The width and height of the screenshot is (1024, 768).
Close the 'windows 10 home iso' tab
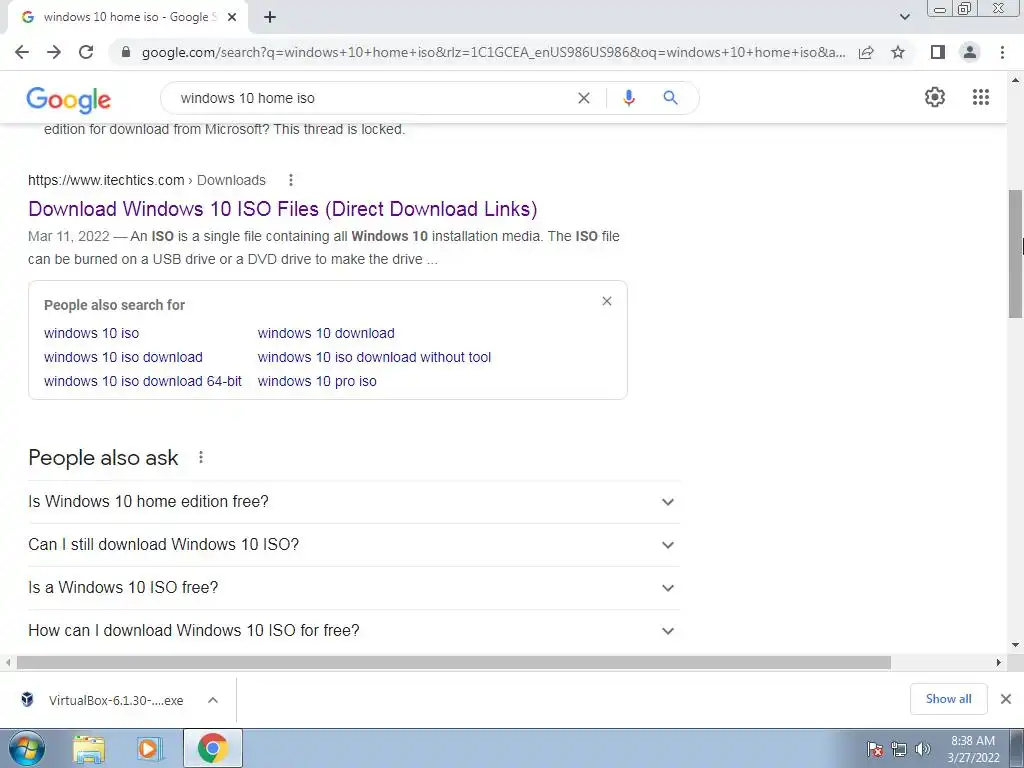pyautogui.click(x=232, y=18)
